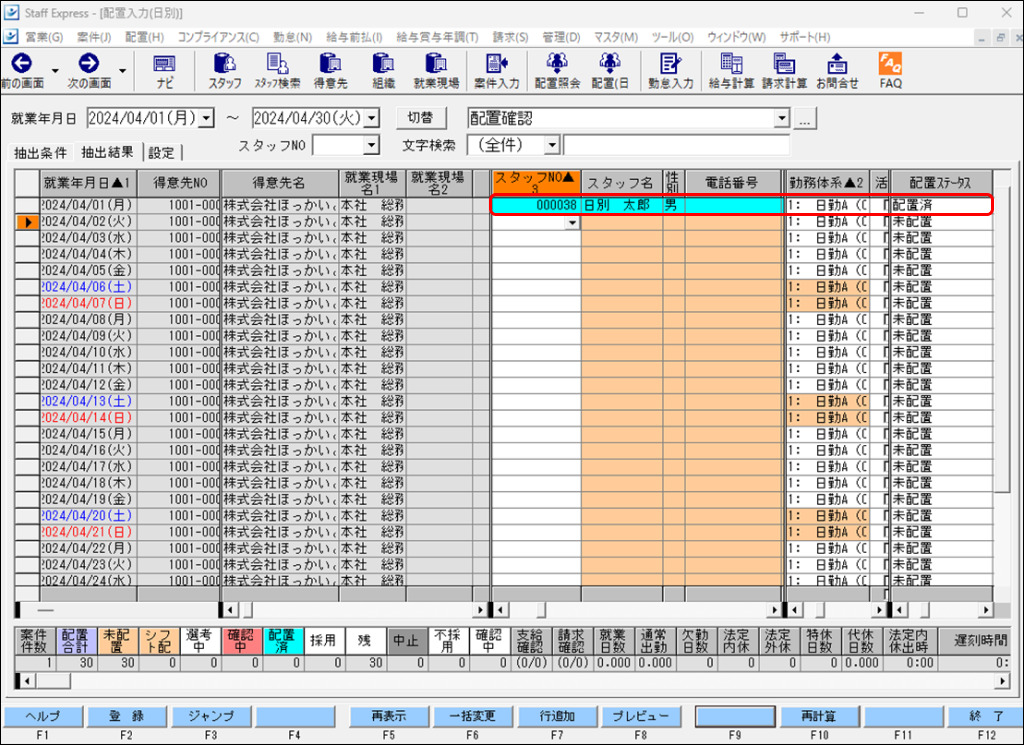Open the 勤怠入力 toolbar icon
The height and width of the screenshot is (745, 1024).
[x=671, y=71]
